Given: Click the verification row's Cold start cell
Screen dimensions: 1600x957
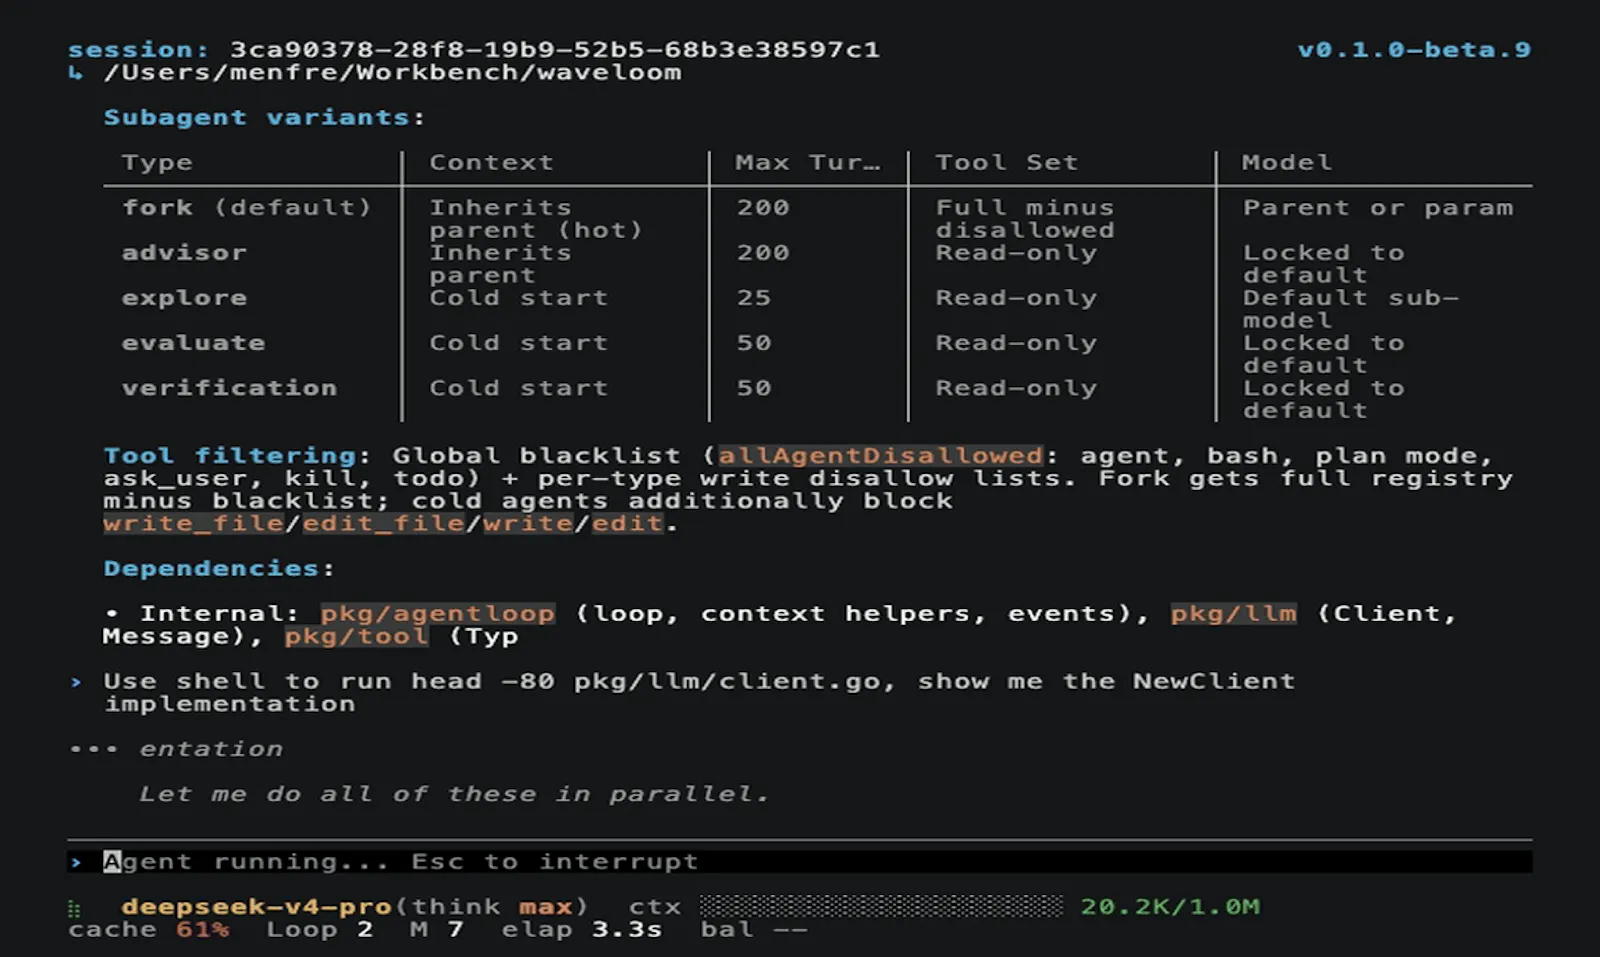Looking at the screenshot, I should pos(518,387).
